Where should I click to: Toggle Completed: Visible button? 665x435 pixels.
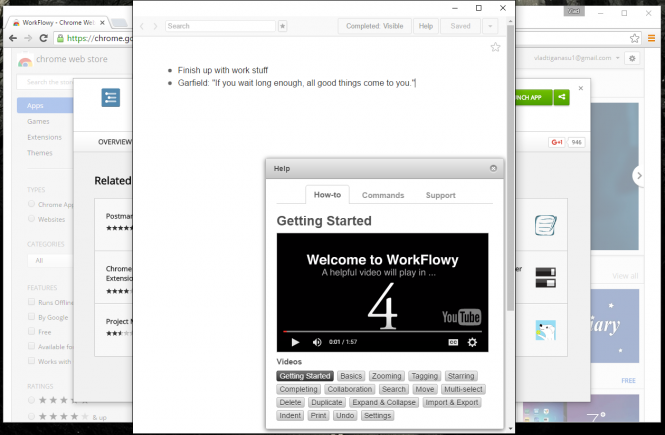pyautogui.click(x=374, y=26)
